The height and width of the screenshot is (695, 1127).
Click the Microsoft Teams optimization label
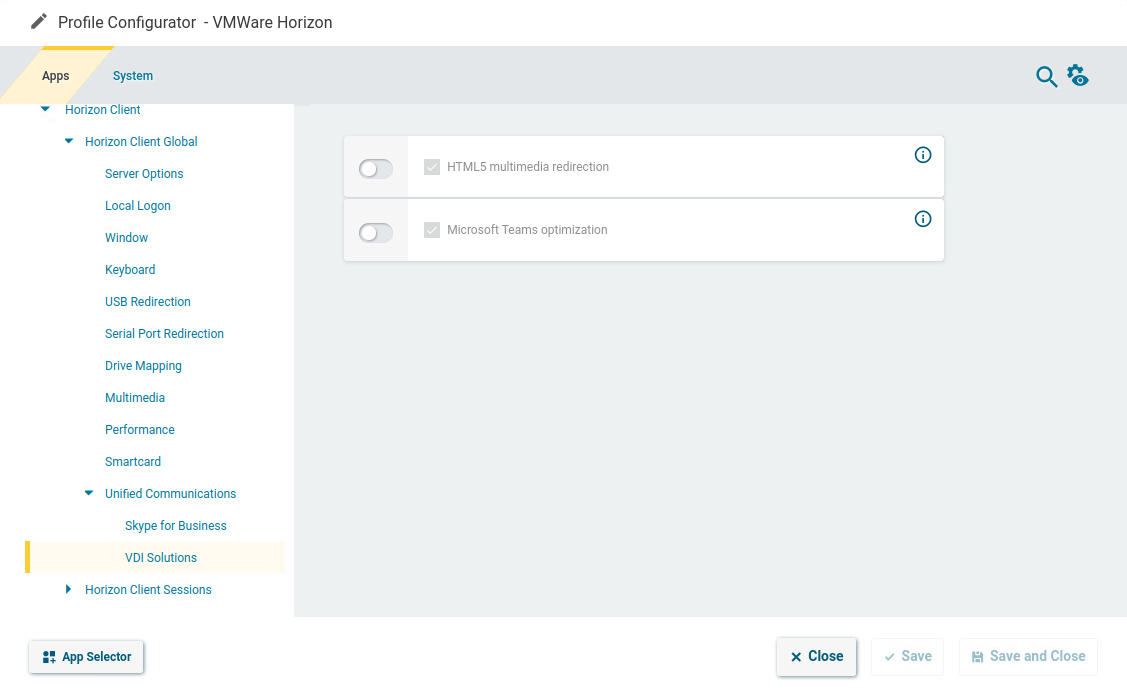[527, 230]
